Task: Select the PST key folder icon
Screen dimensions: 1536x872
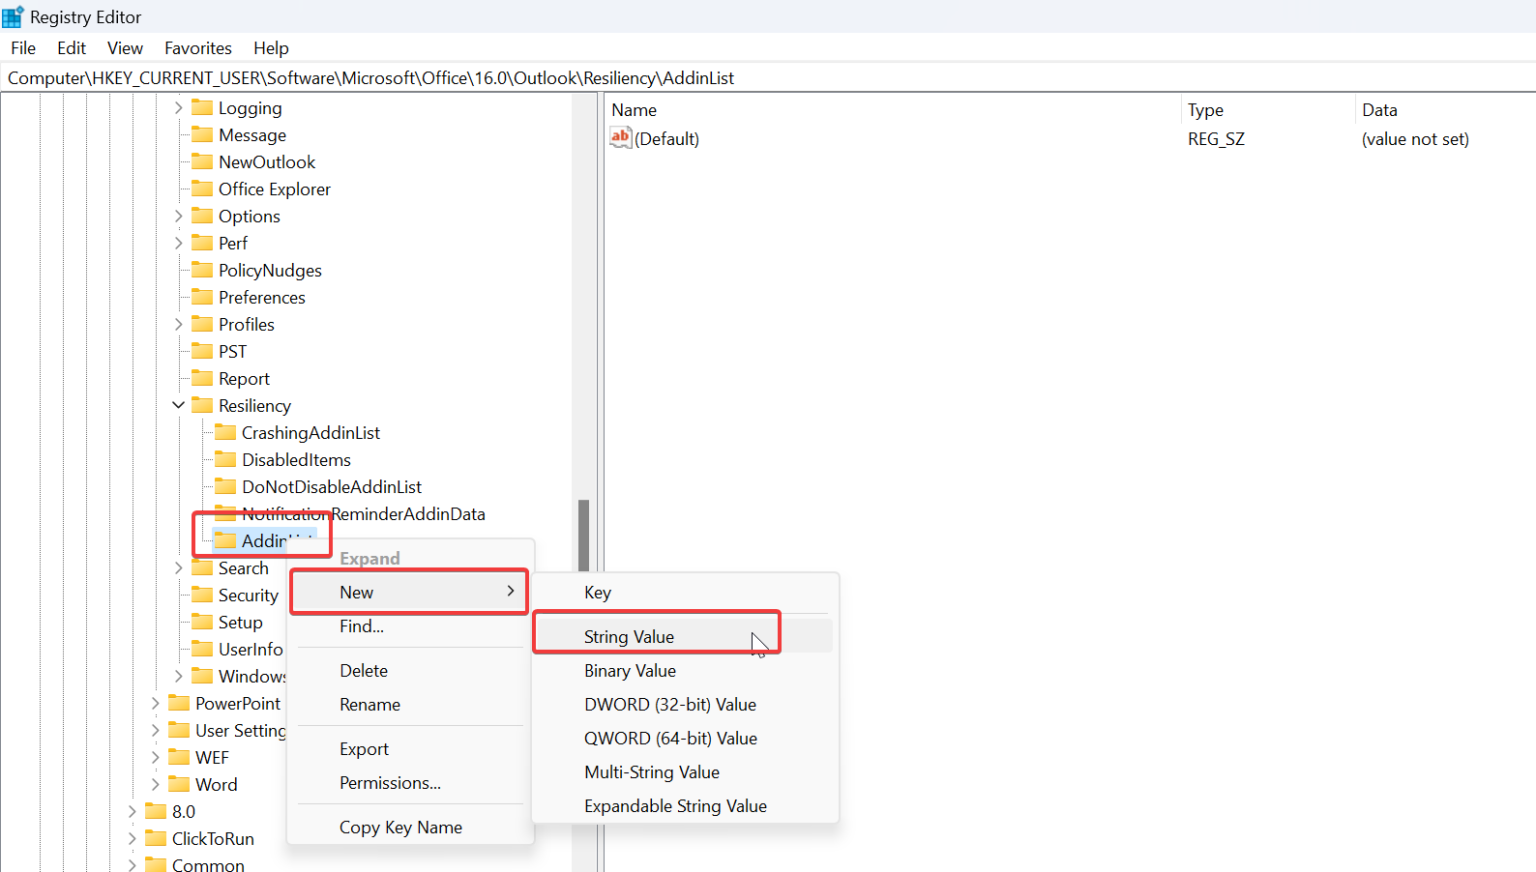Action: tap(202, 350)
